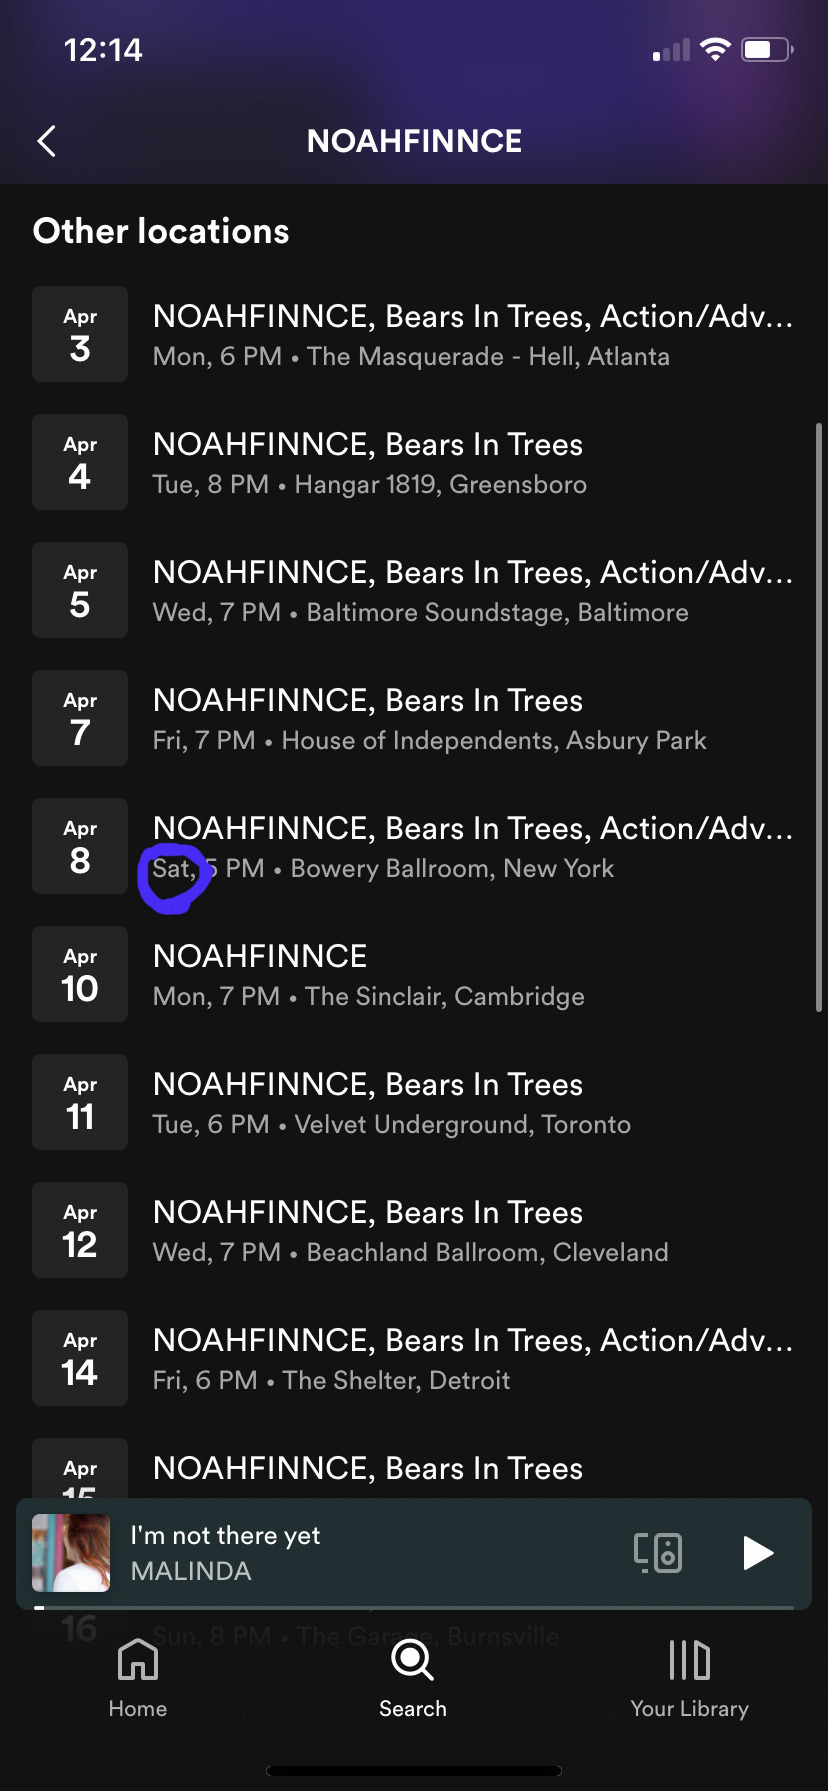Go to Your Library tab
Screen dimensions: 828x1791
pos(689,1678)
